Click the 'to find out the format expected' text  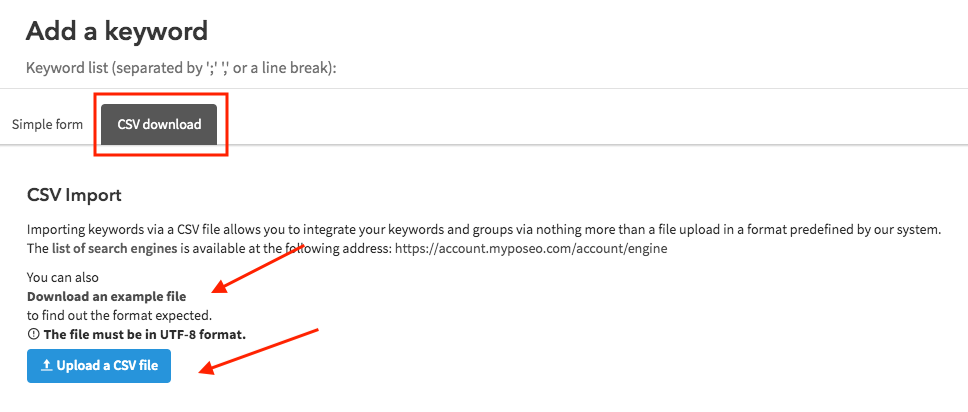click(x=120, y=316)
